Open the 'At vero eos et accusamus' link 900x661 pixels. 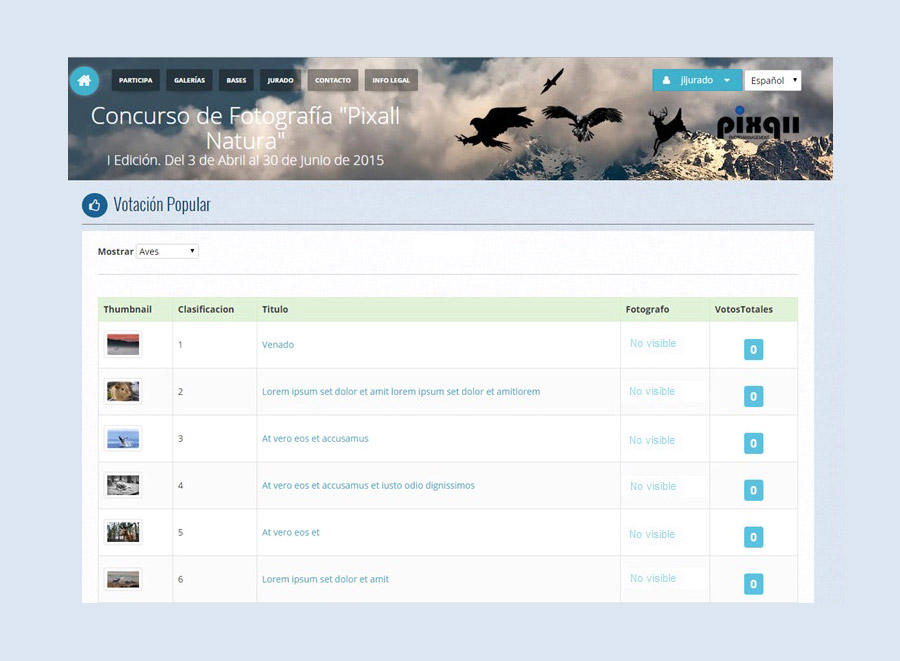coord(315,439)
